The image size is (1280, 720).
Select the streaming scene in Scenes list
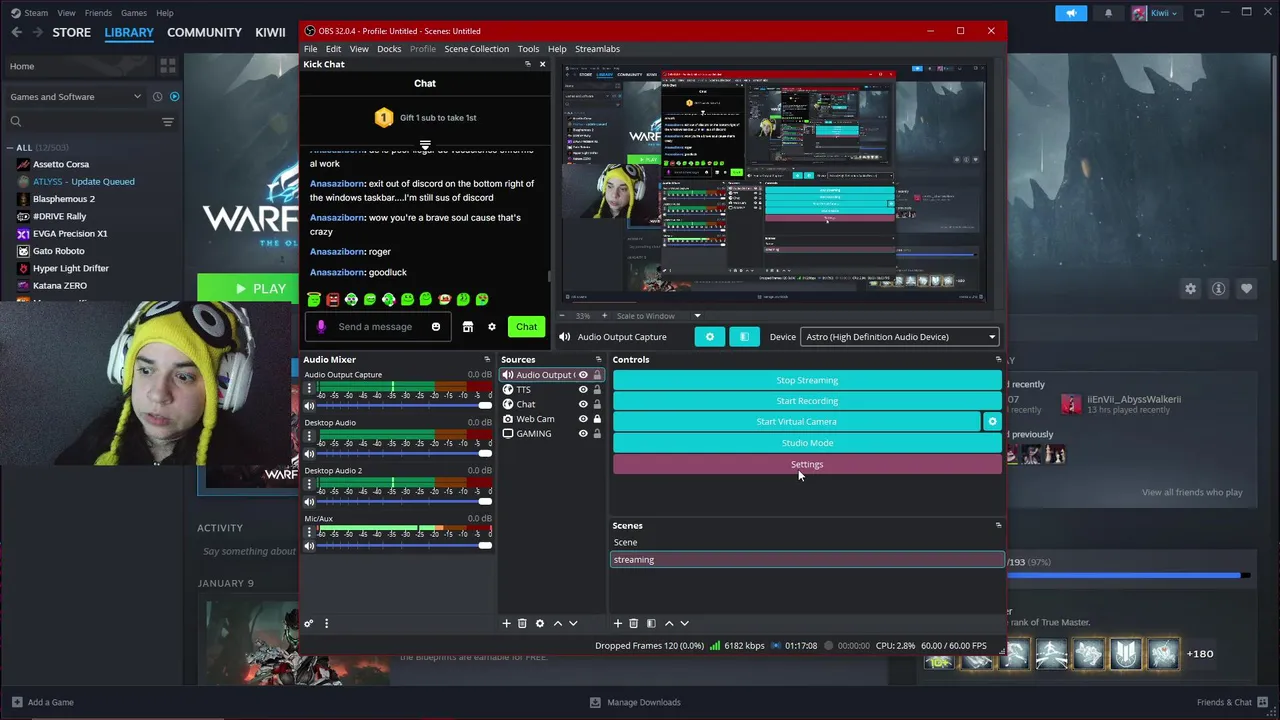point(807,560)
